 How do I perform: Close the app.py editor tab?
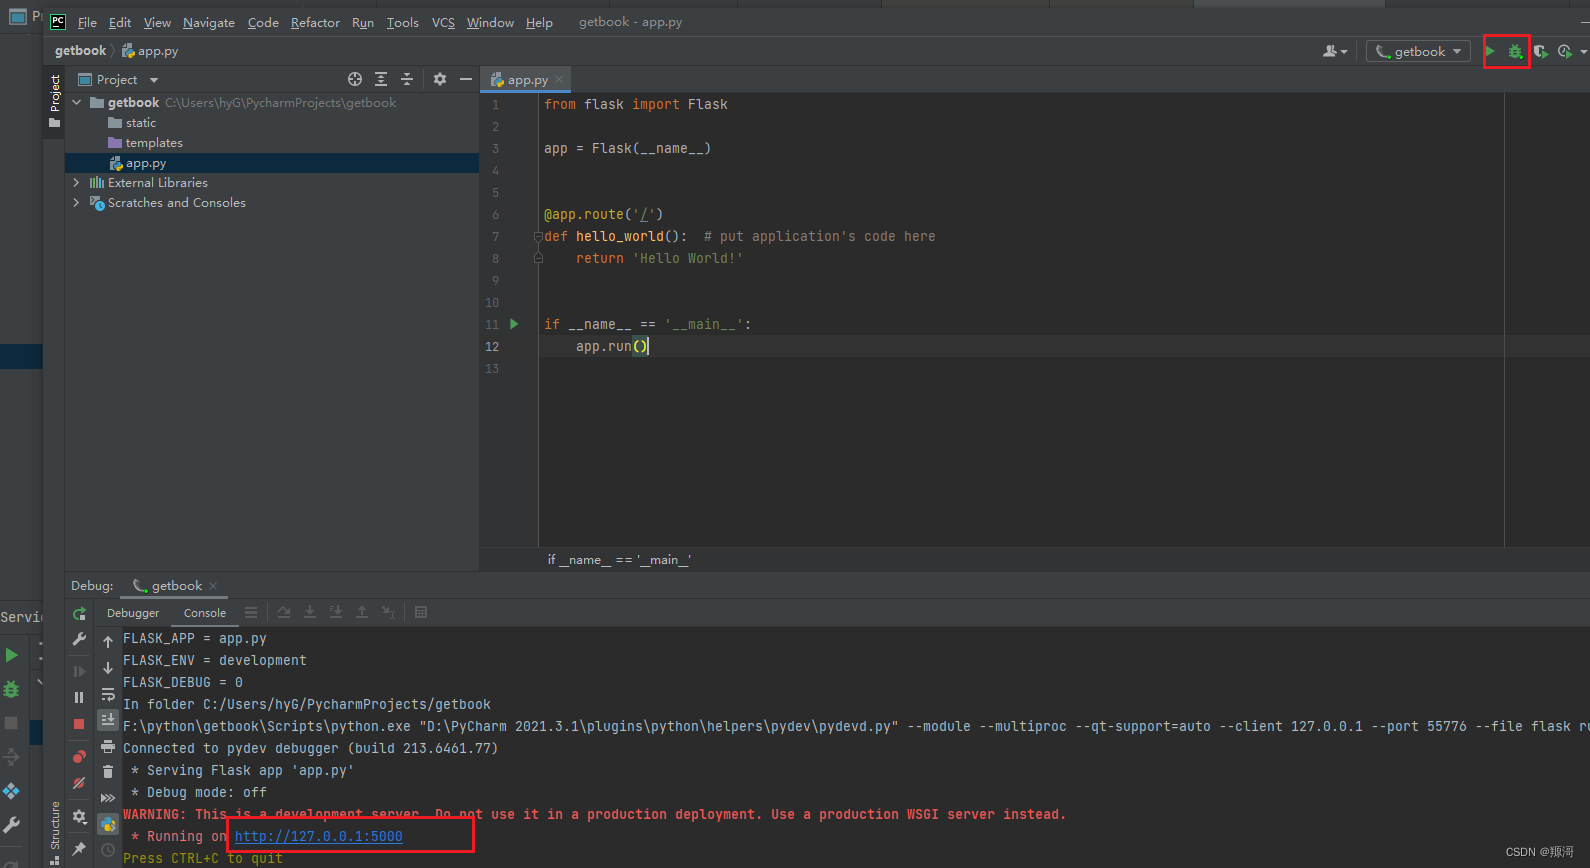point(559,80)
